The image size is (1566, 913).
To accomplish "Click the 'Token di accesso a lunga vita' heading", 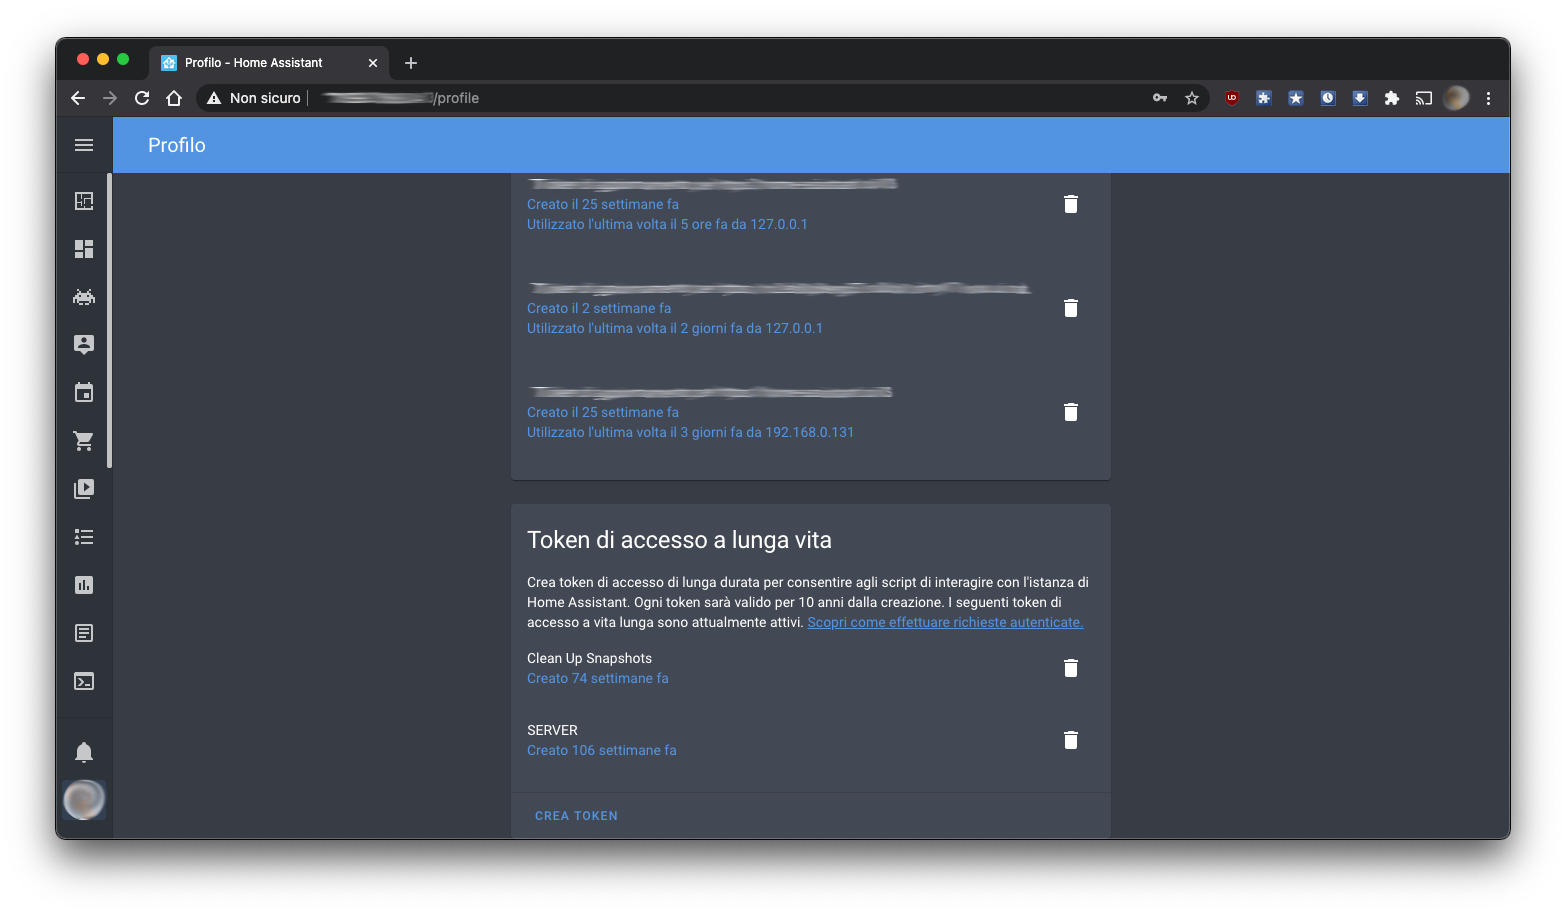I will click(x=679, y=540).
